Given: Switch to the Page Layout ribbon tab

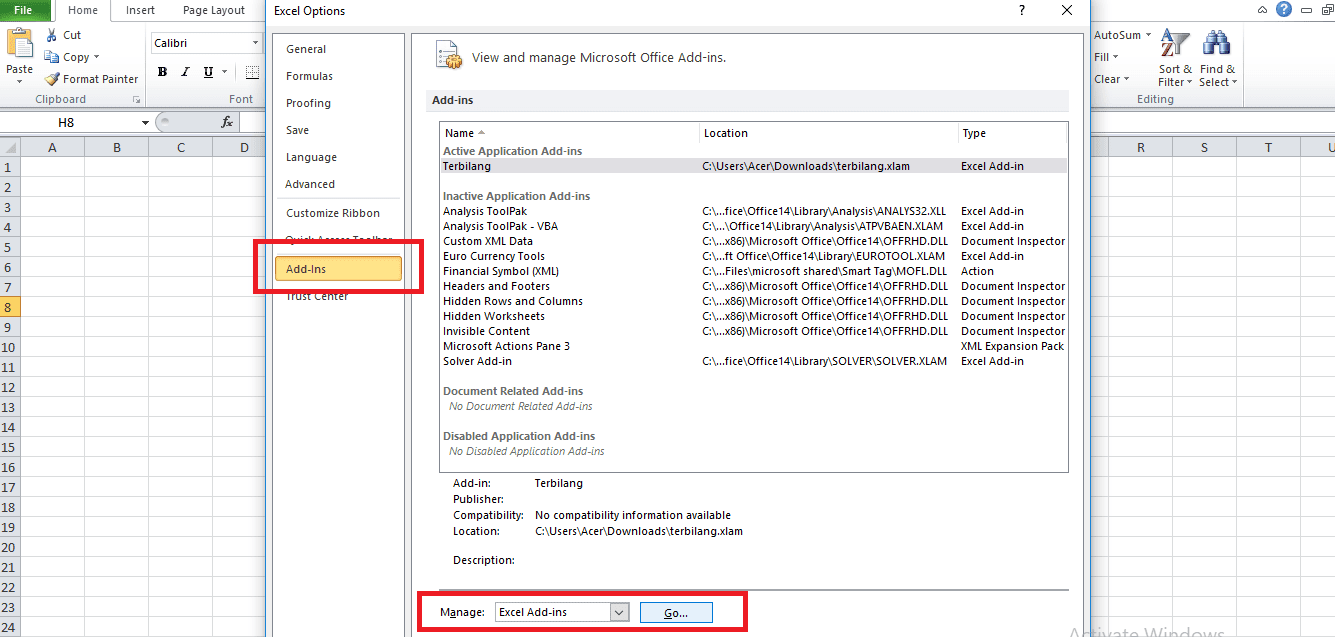Looking at the screenshot, I should pyautogui.click(x=214, y=10).
